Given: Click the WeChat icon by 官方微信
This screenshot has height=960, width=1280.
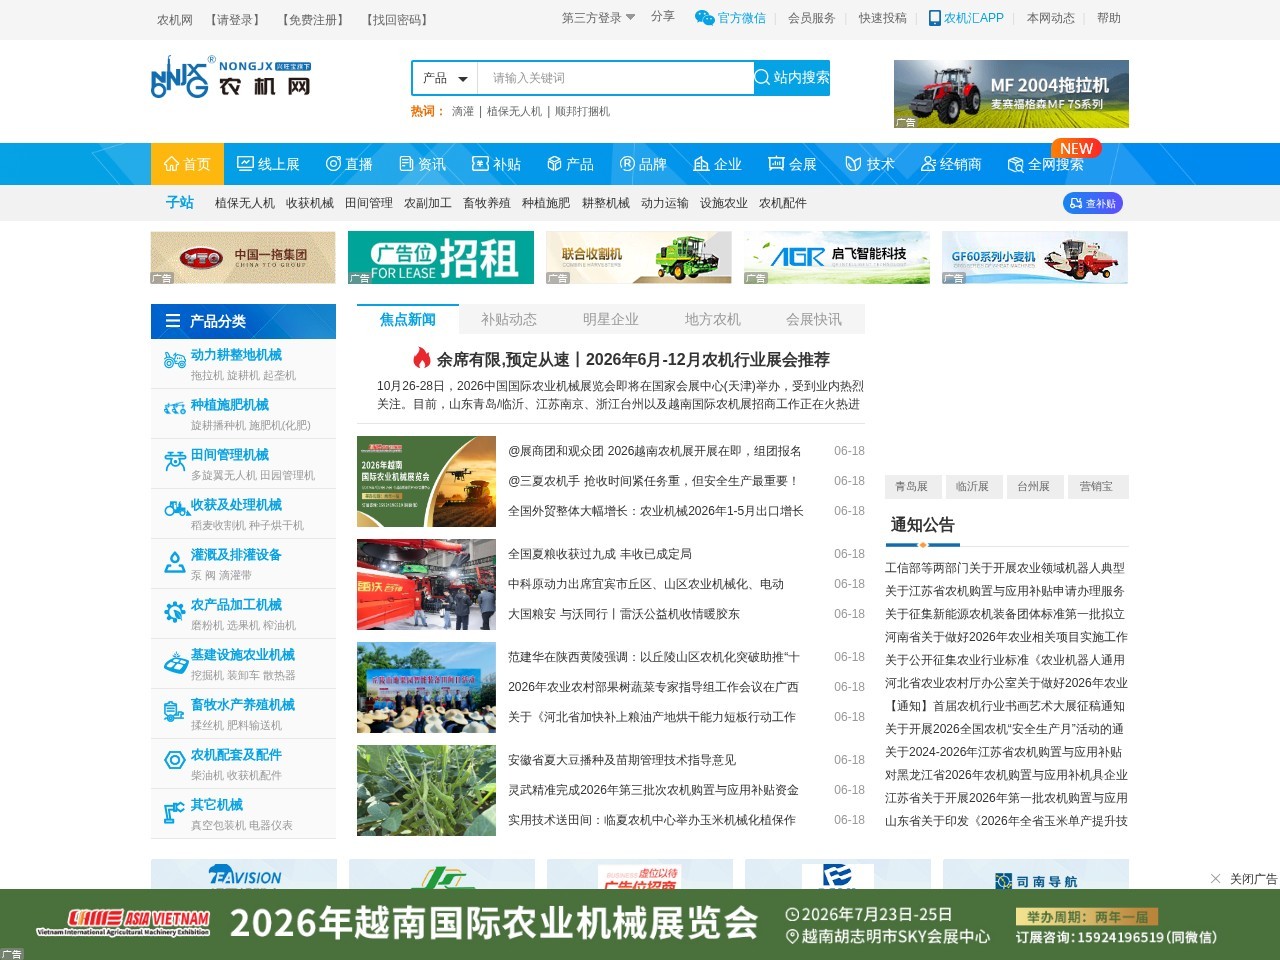Looking at the screenshot, I should click(x=704, y=18).
